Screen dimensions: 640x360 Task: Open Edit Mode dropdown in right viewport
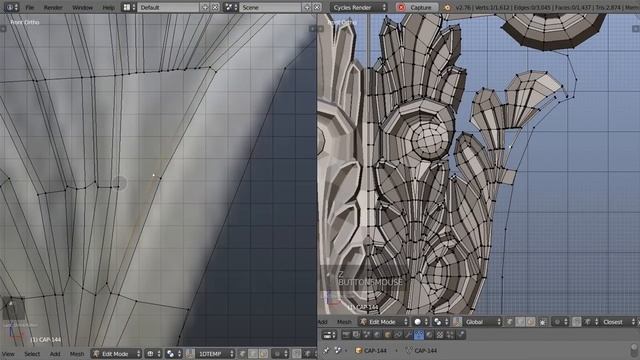click(384, 322)
